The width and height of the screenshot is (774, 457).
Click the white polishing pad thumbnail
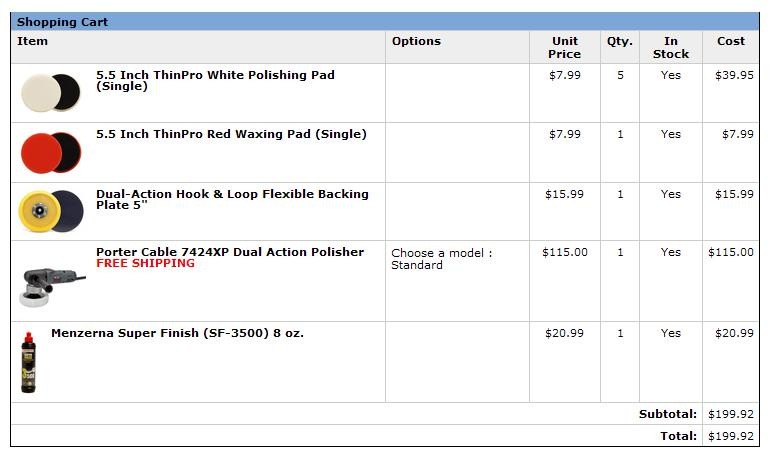pos(51,92)
